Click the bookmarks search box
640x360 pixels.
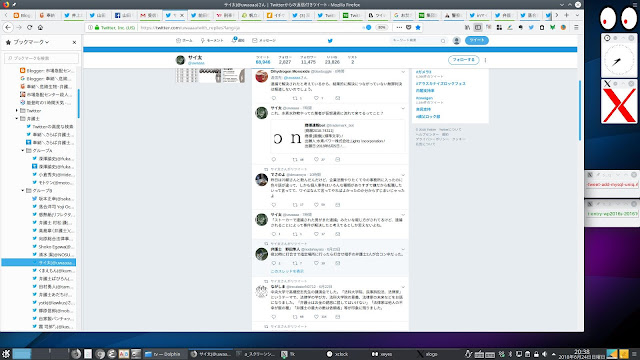pos(41,58)
